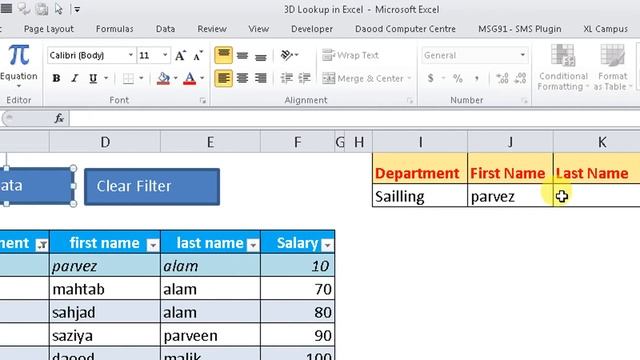The height and width of the screenshot is (360, 640).
Task: Increase decimal places icon
Action: click(x=502, y=78)
